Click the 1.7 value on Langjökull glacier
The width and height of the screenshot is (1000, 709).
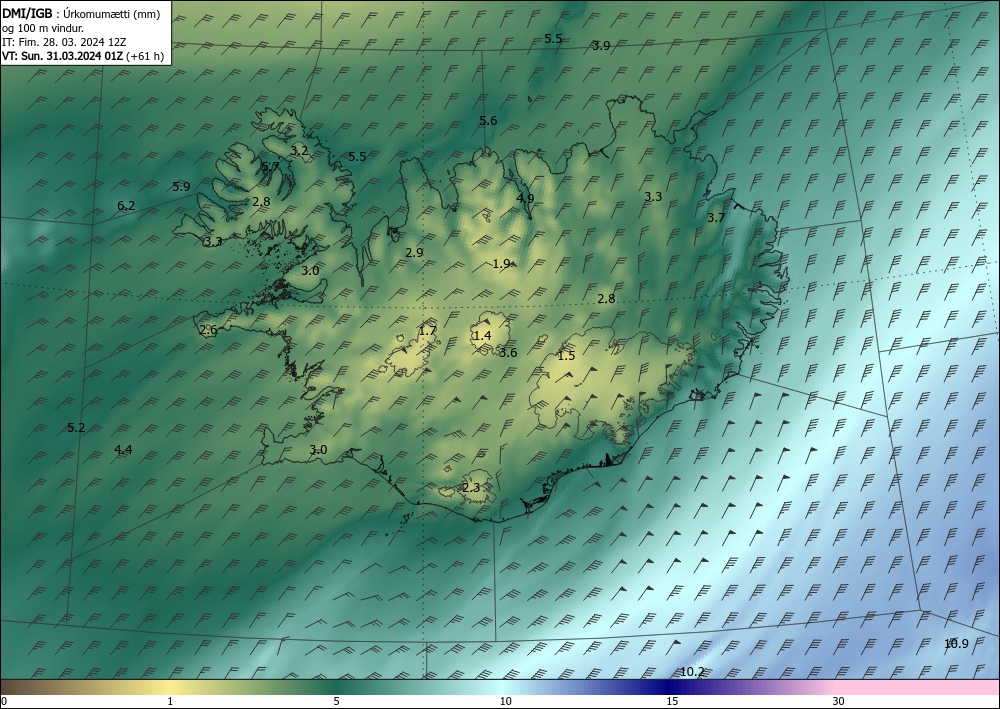click(x=427, y=330)
